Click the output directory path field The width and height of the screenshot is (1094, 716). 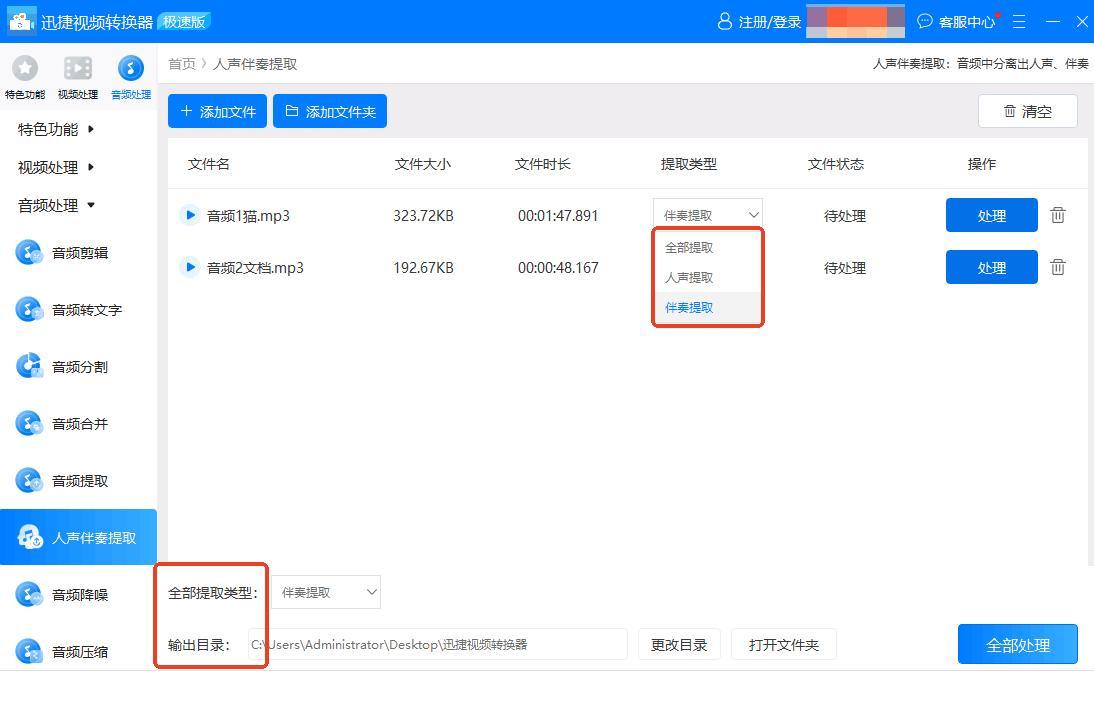(x=437, y=645)
